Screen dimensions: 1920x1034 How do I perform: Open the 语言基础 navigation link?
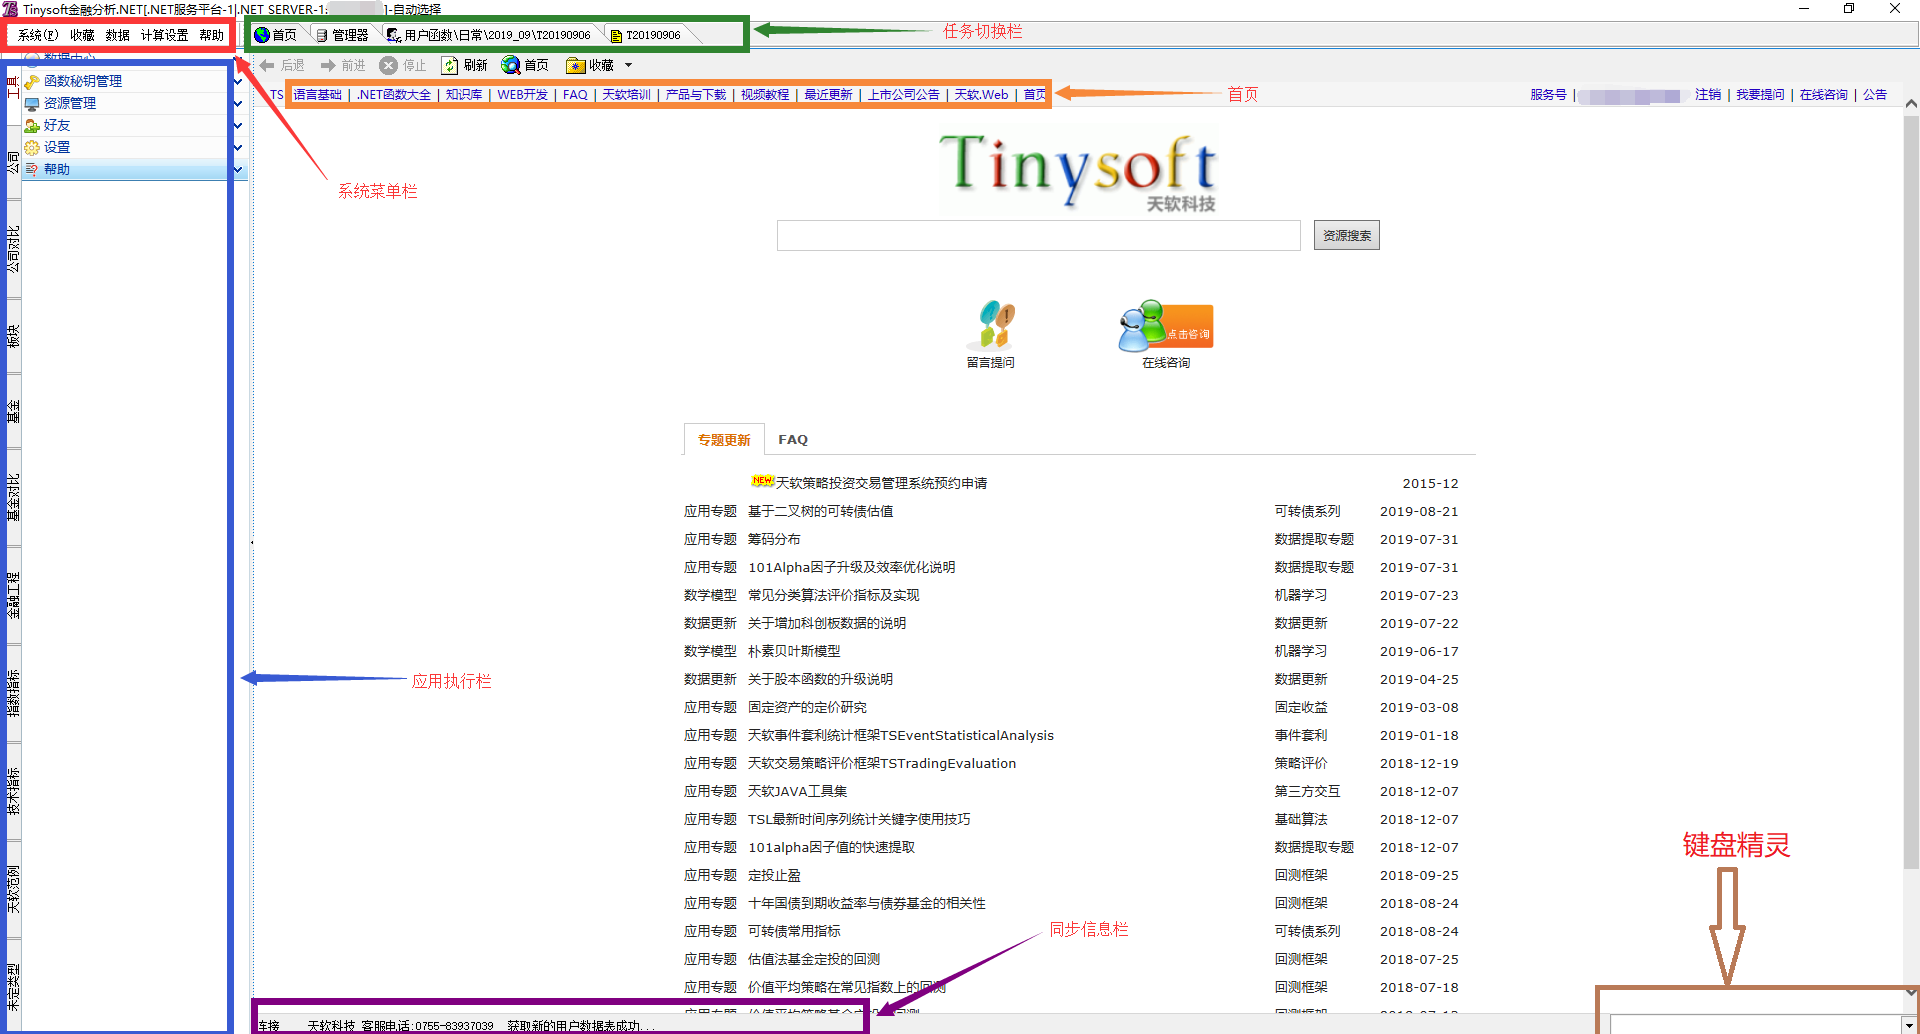(317, 95)
